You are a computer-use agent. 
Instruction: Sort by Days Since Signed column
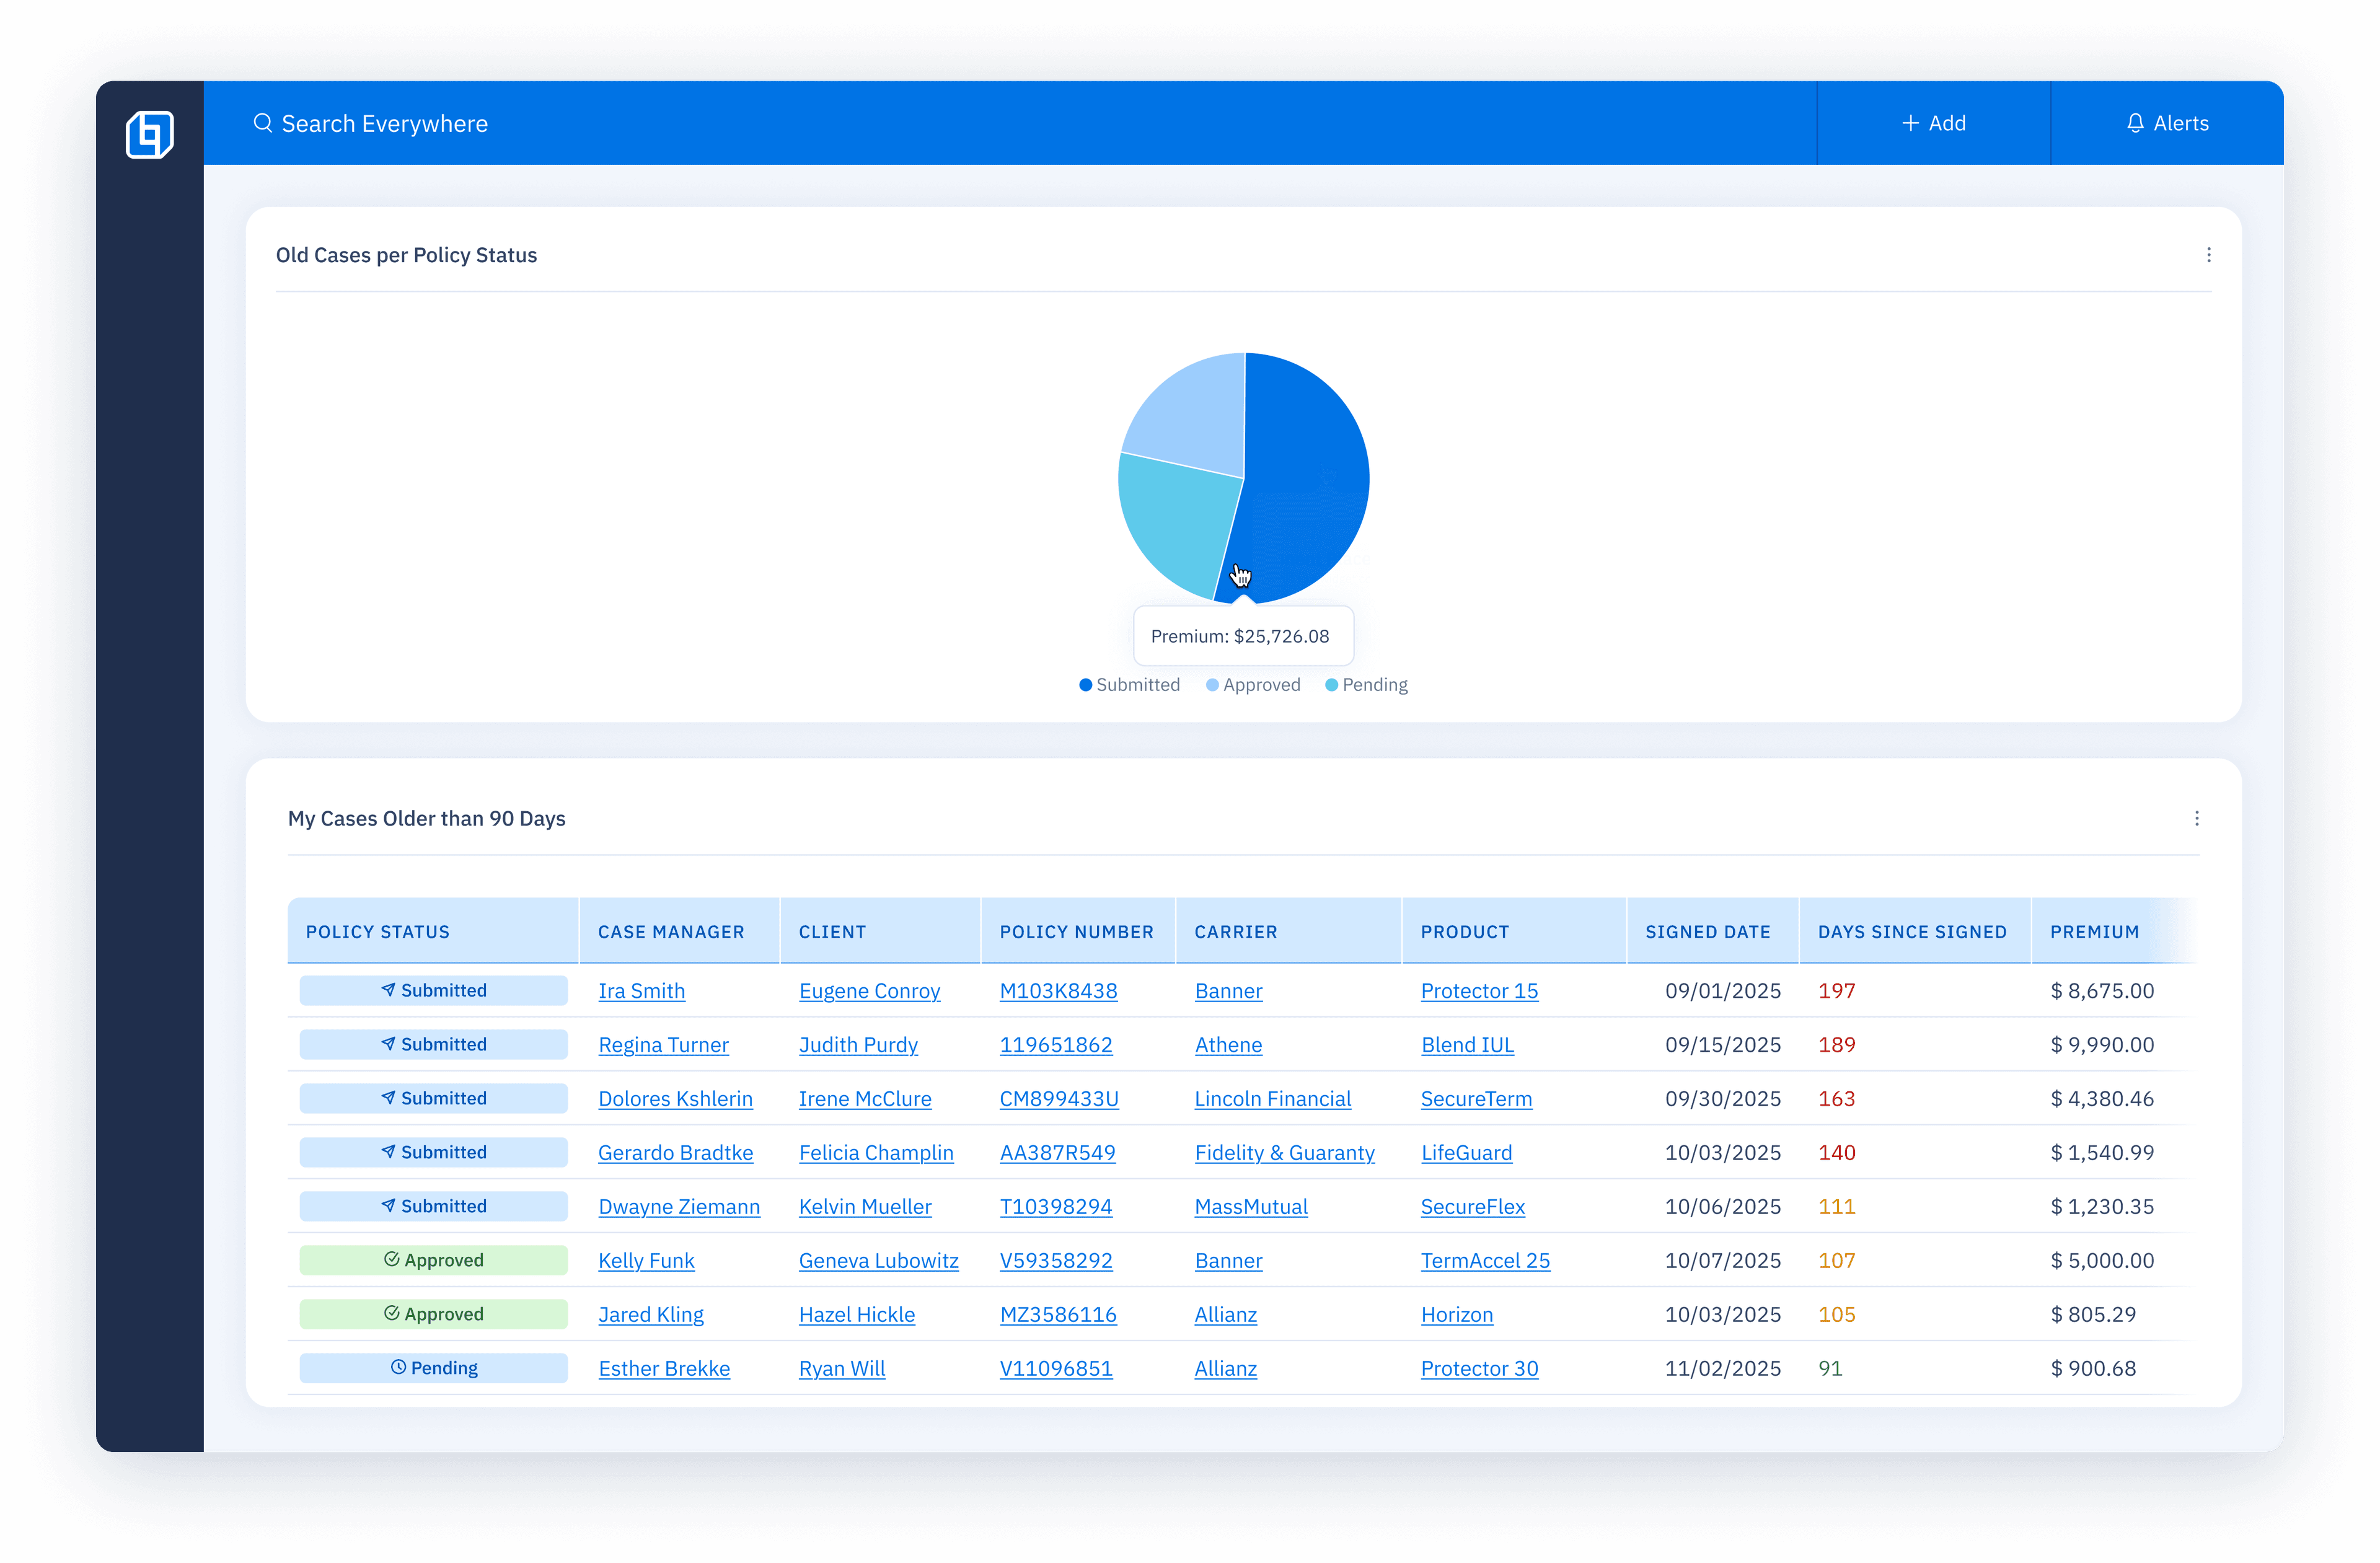tap(1911, 932)
